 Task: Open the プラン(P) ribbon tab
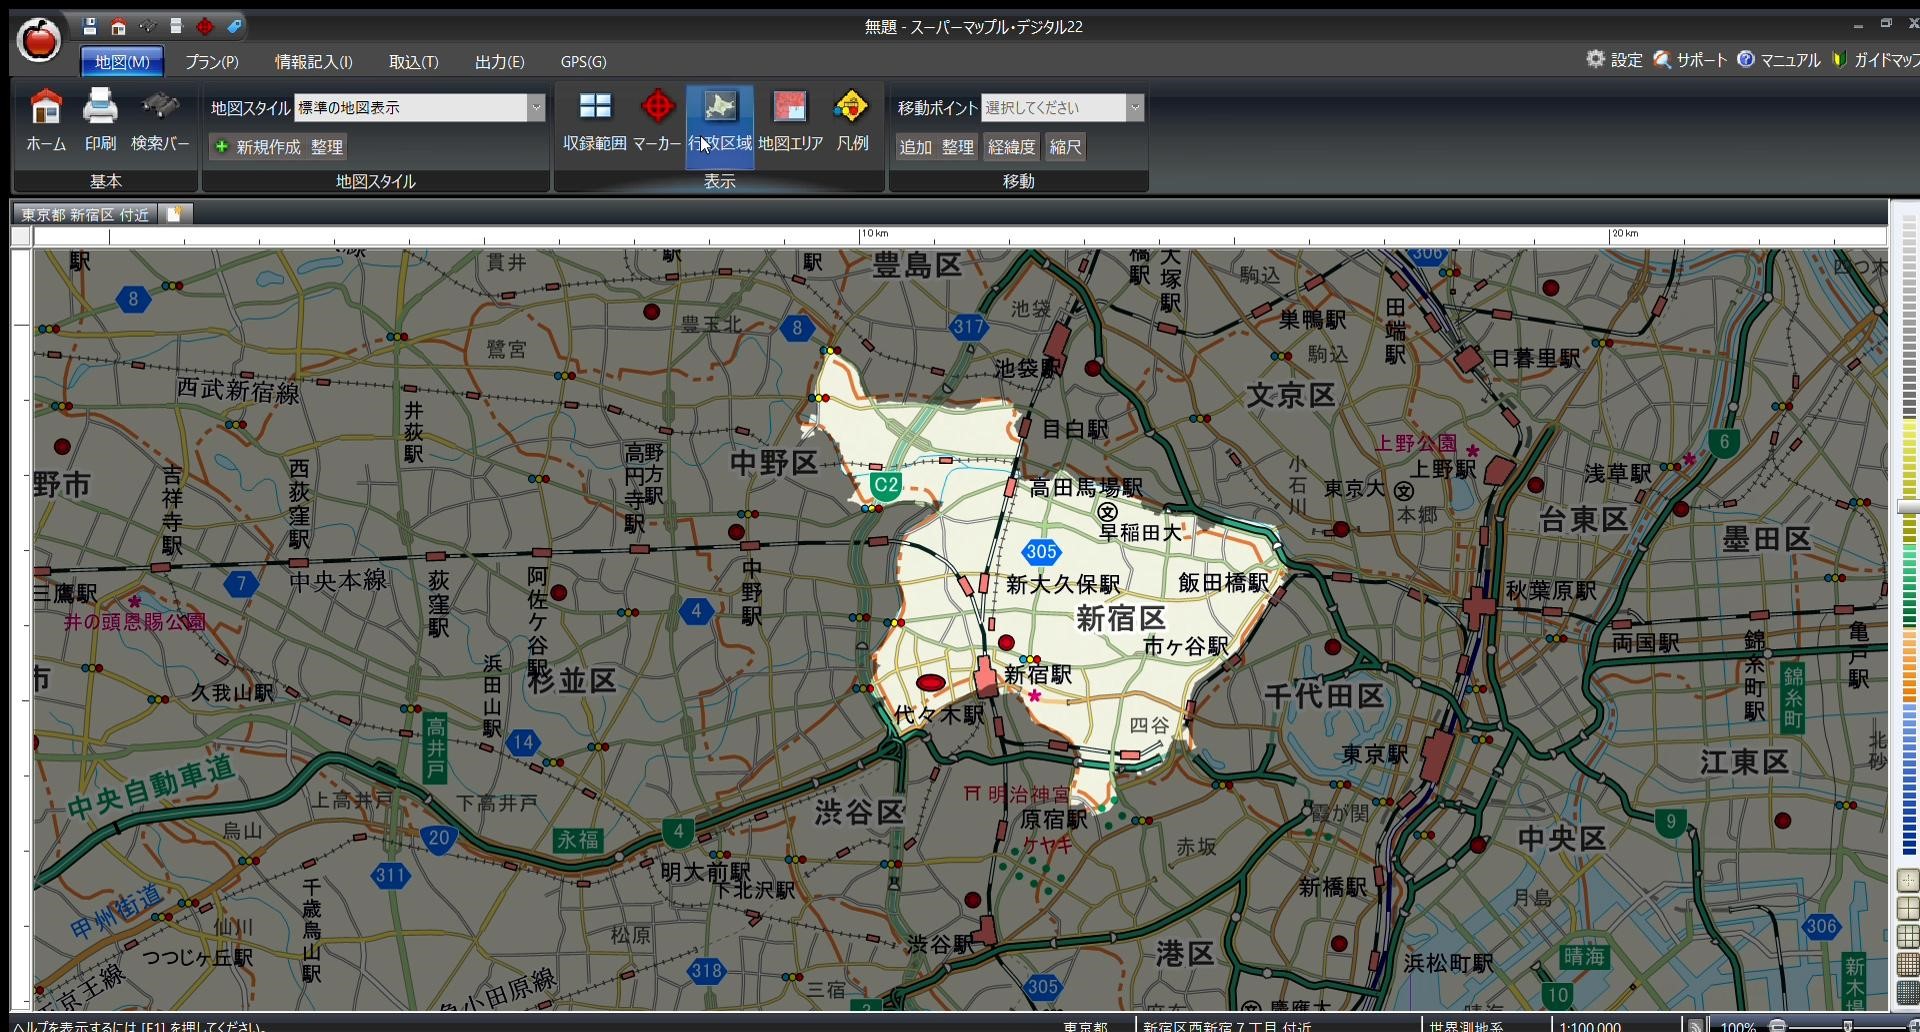click(x=212, y=62)
